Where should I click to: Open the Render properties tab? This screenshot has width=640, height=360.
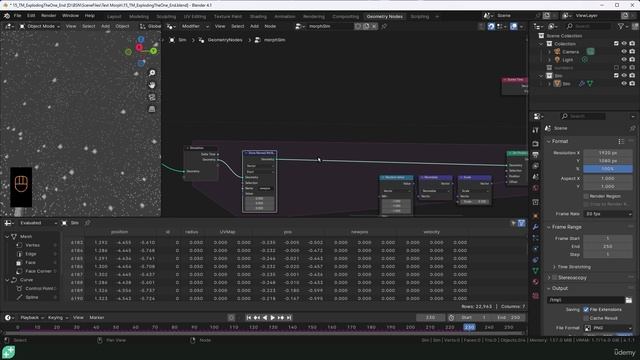click(x=536, y=144)
